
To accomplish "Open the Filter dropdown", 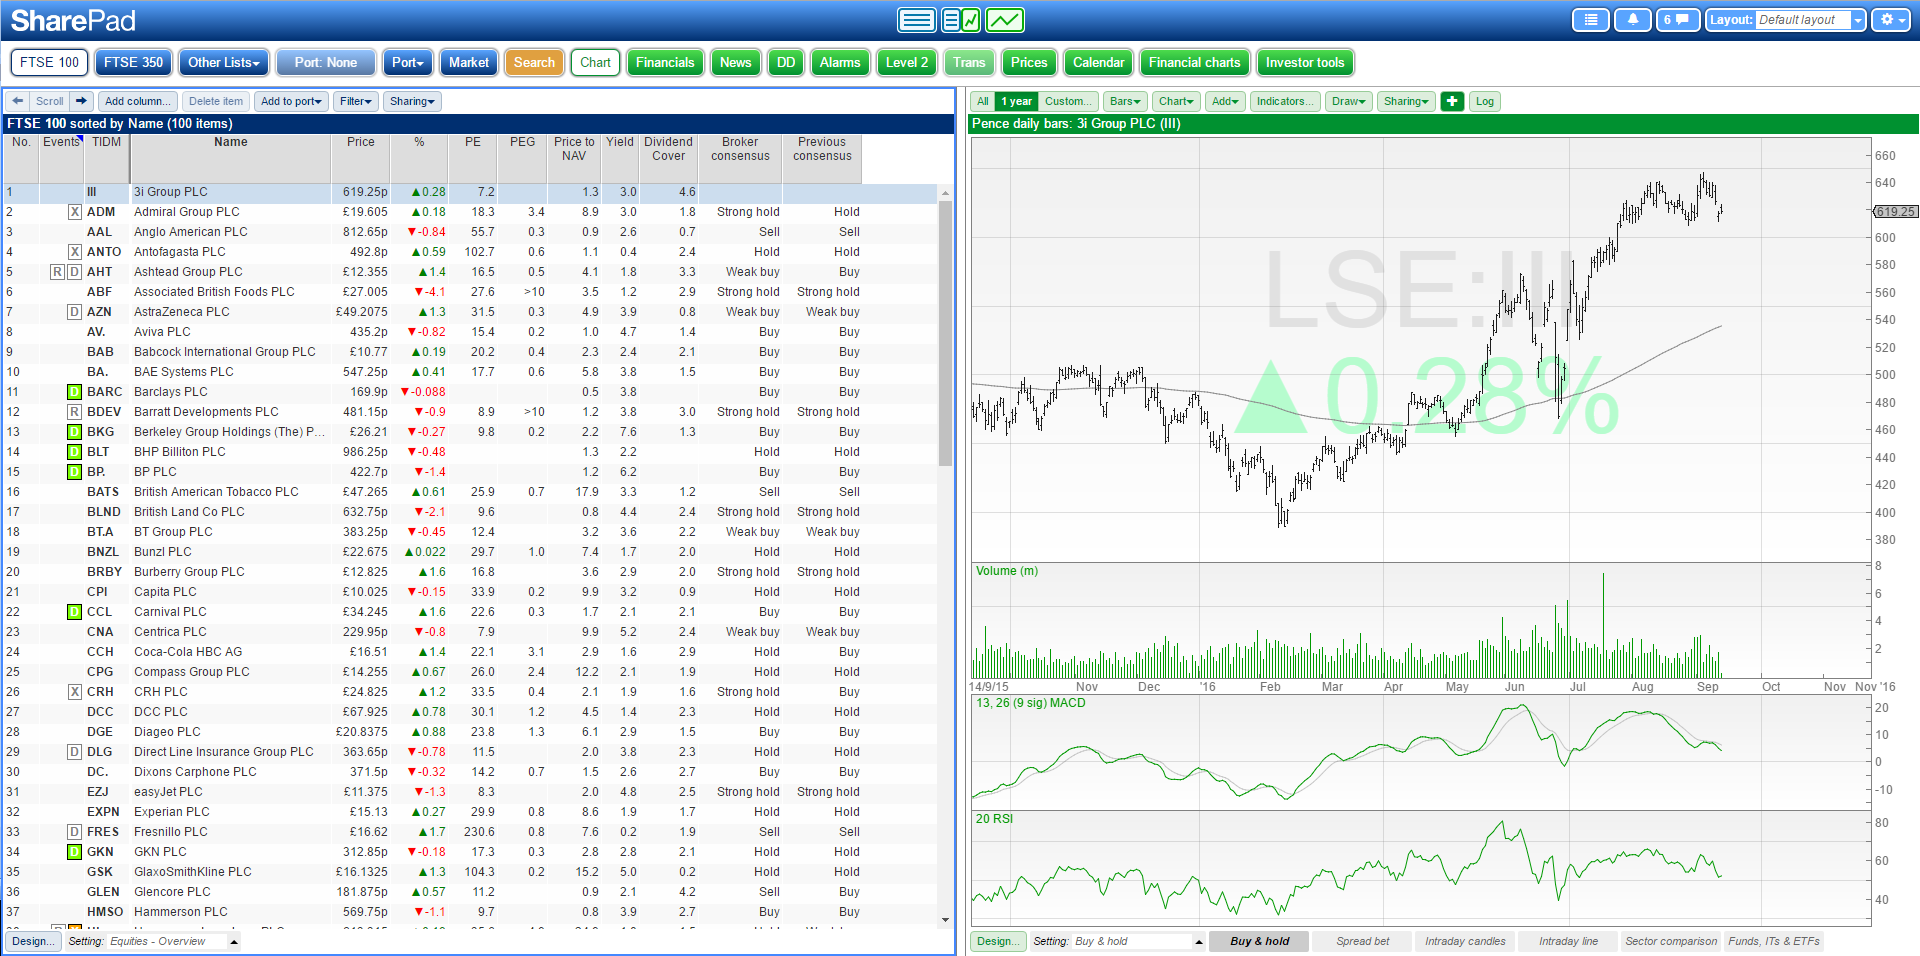I will (356, 101).
